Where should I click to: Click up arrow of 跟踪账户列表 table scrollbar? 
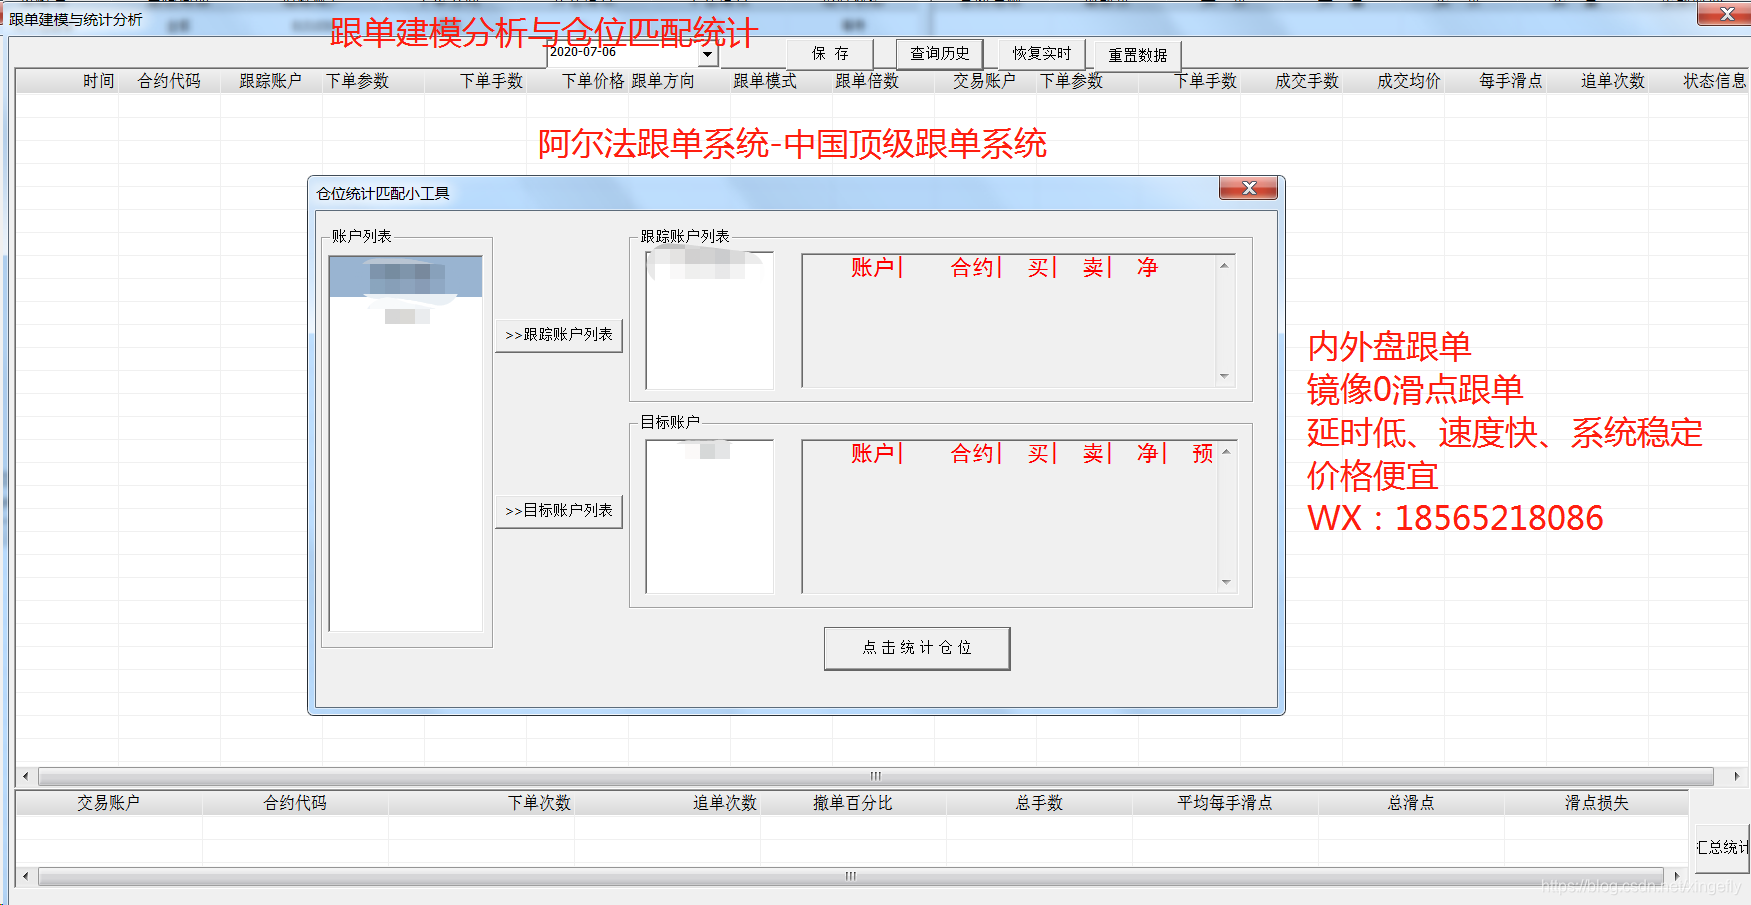(x=1224, y=266)
